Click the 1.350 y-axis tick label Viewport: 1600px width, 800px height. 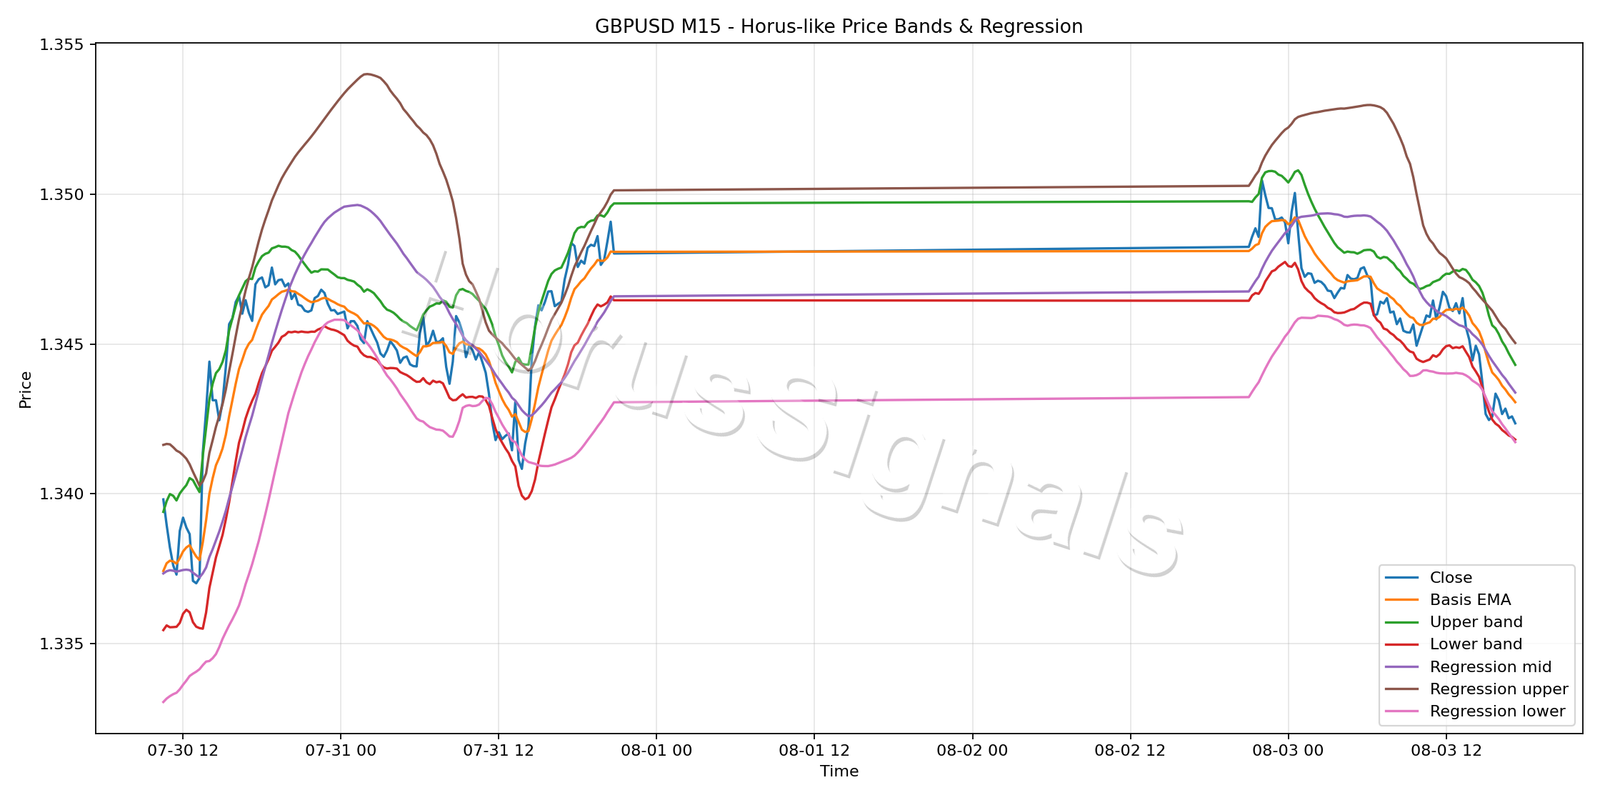click(61, 195)
